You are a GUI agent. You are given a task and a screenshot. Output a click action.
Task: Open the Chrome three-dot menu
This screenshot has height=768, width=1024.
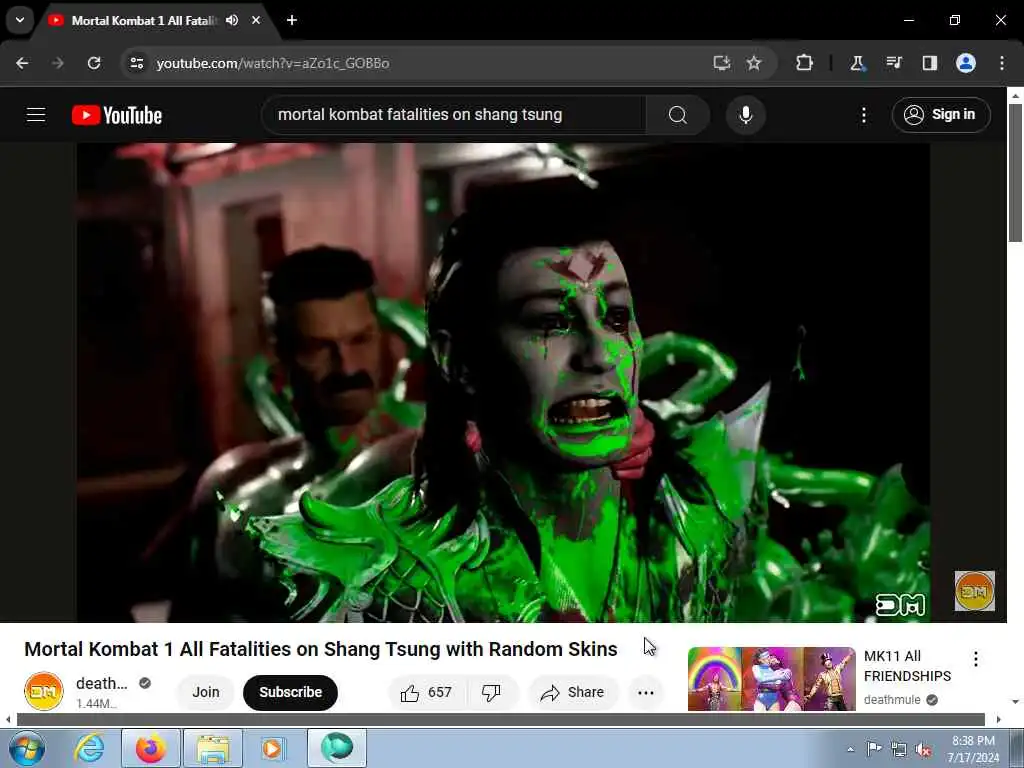[1002, 63]
